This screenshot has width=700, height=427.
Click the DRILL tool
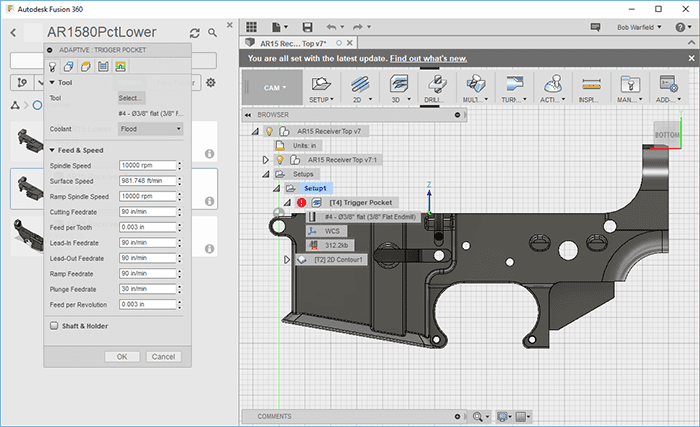pos(435,89)
